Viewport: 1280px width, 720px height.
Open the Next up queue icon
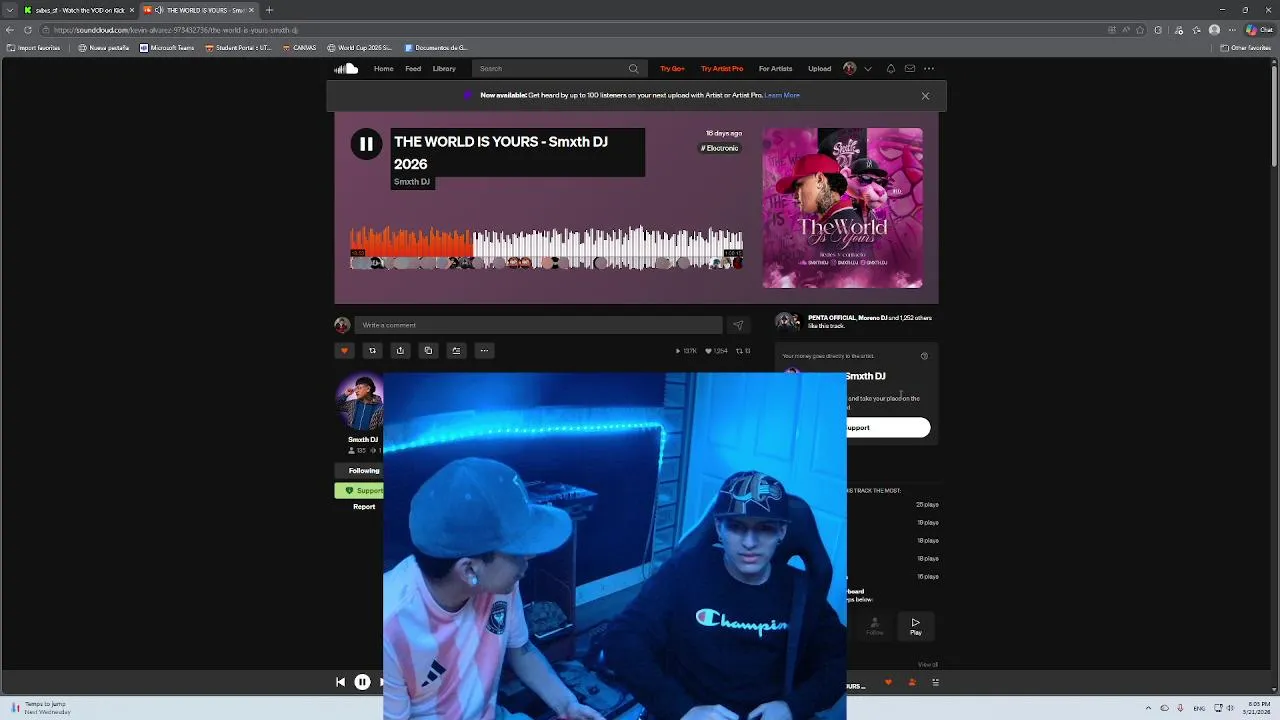(x=935, y=683)
